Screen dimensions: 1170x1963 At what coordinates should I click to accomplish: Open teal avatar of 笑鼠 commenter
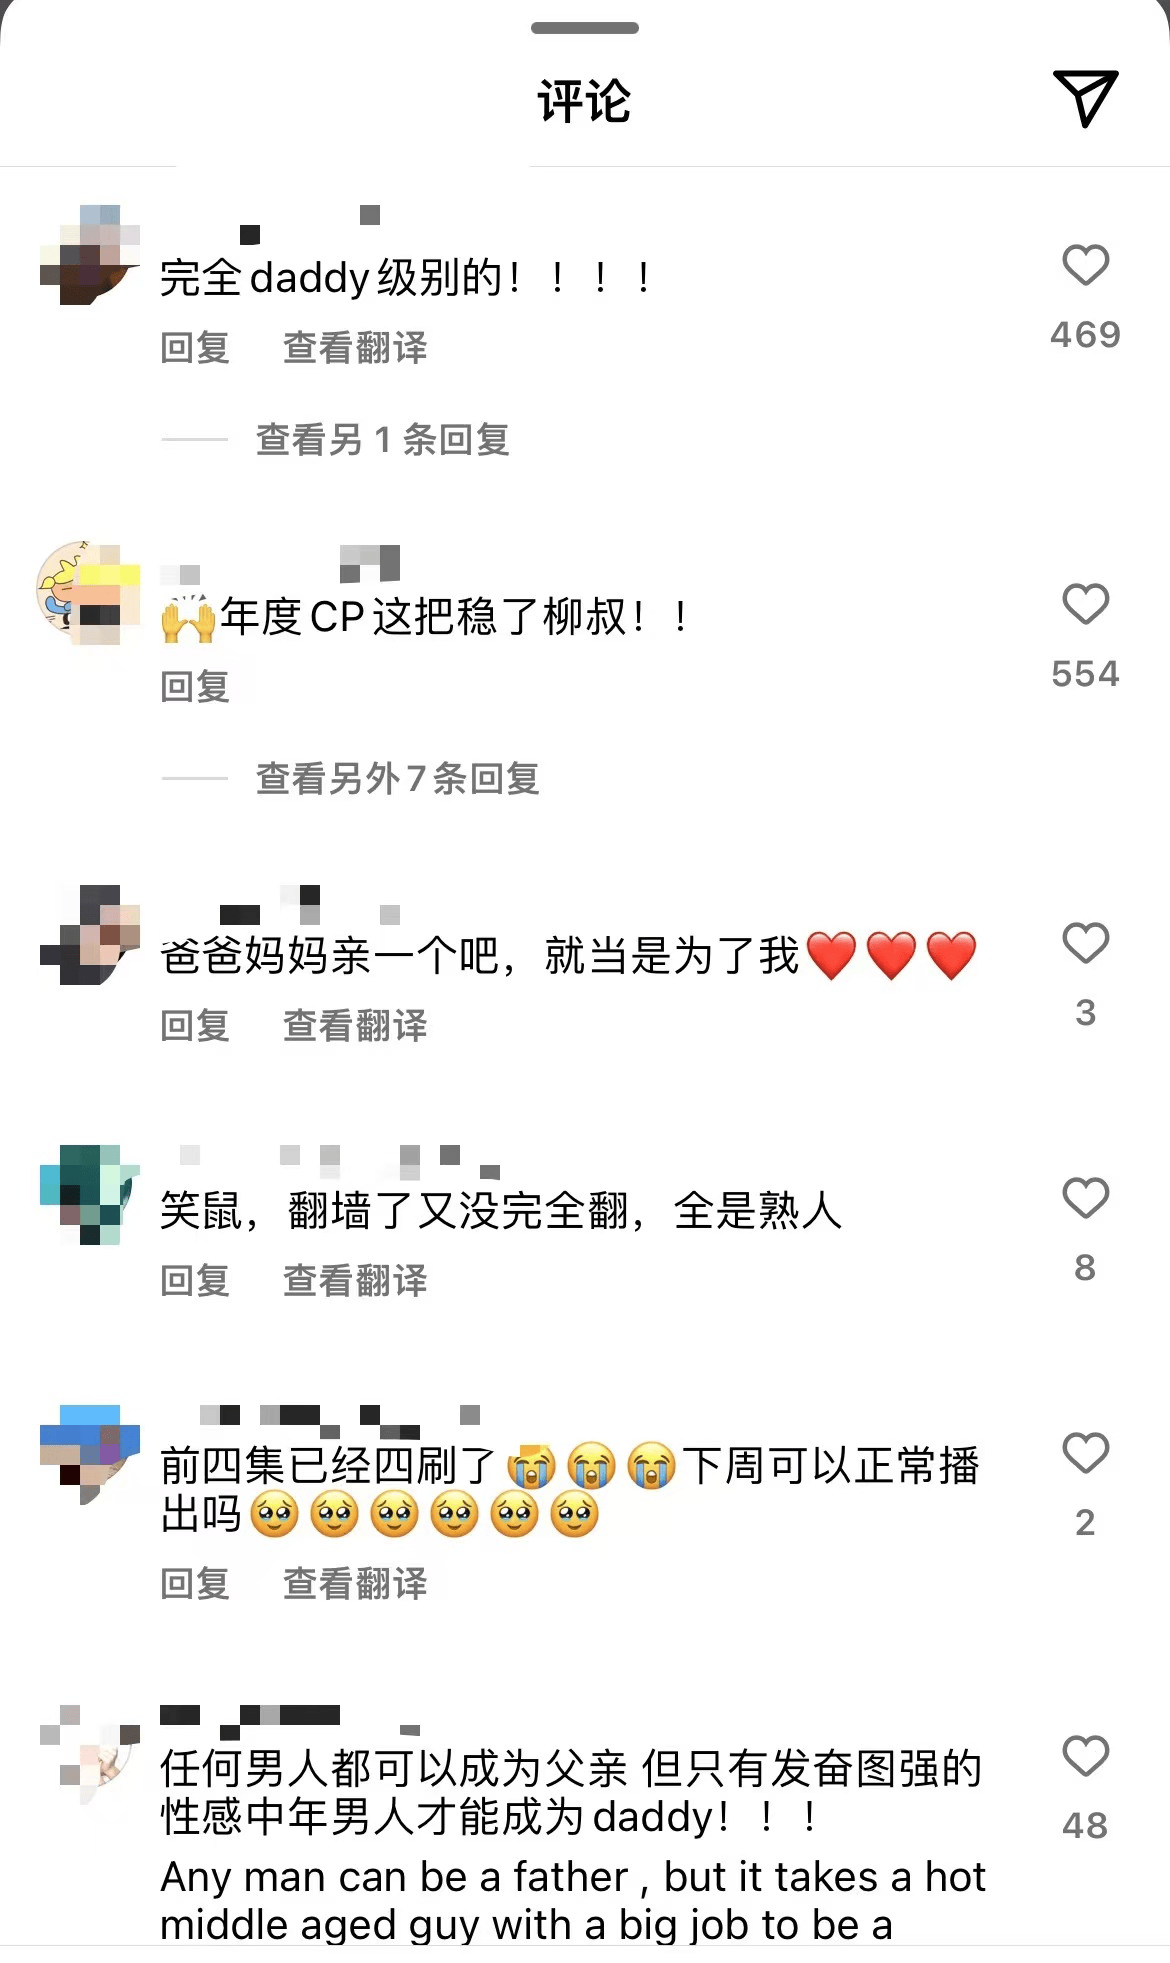coord(90,1195)
